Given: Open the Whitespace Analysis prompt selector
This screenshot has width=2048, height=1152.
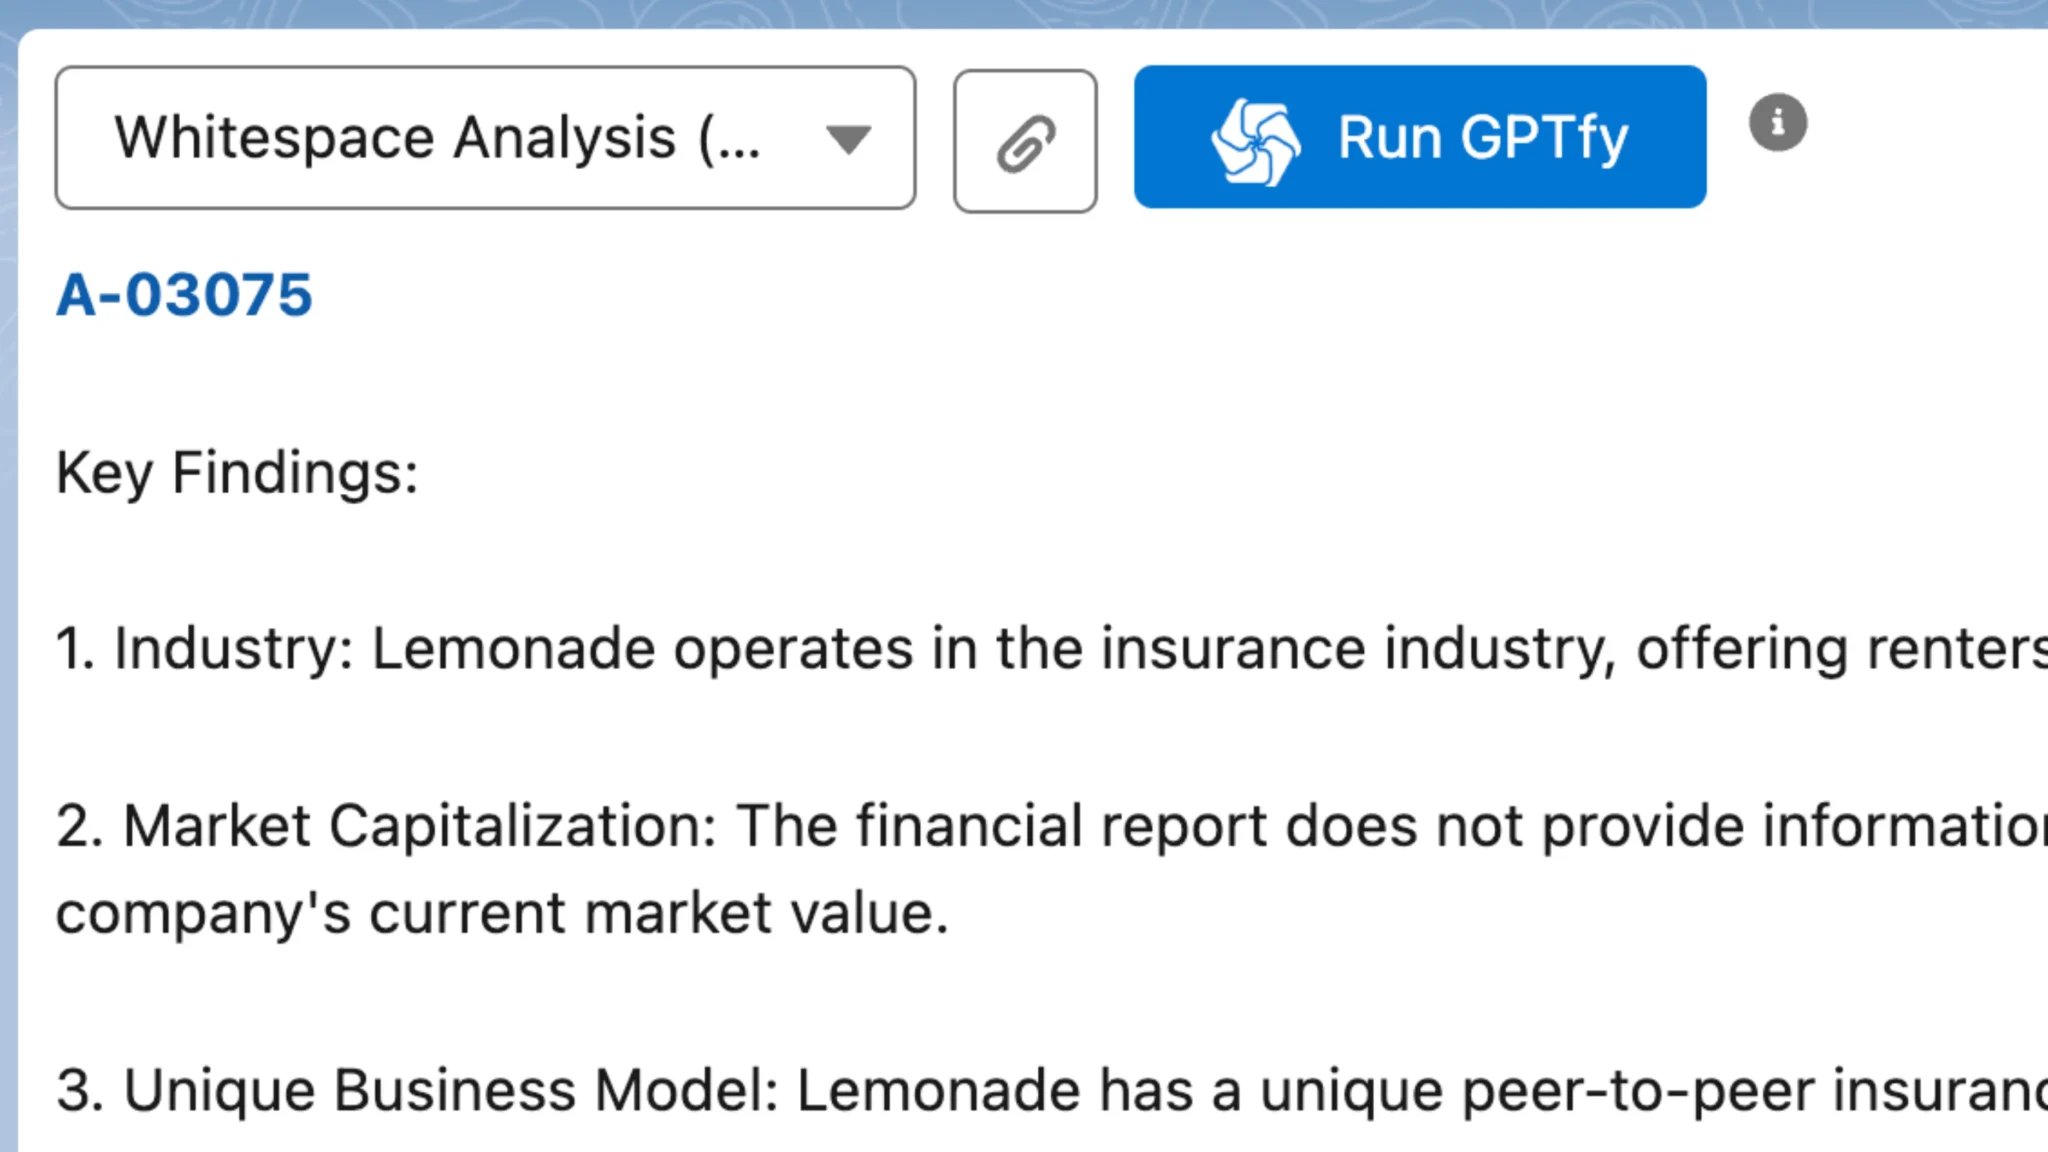Looking at the screenshot, I should [485, 138].
